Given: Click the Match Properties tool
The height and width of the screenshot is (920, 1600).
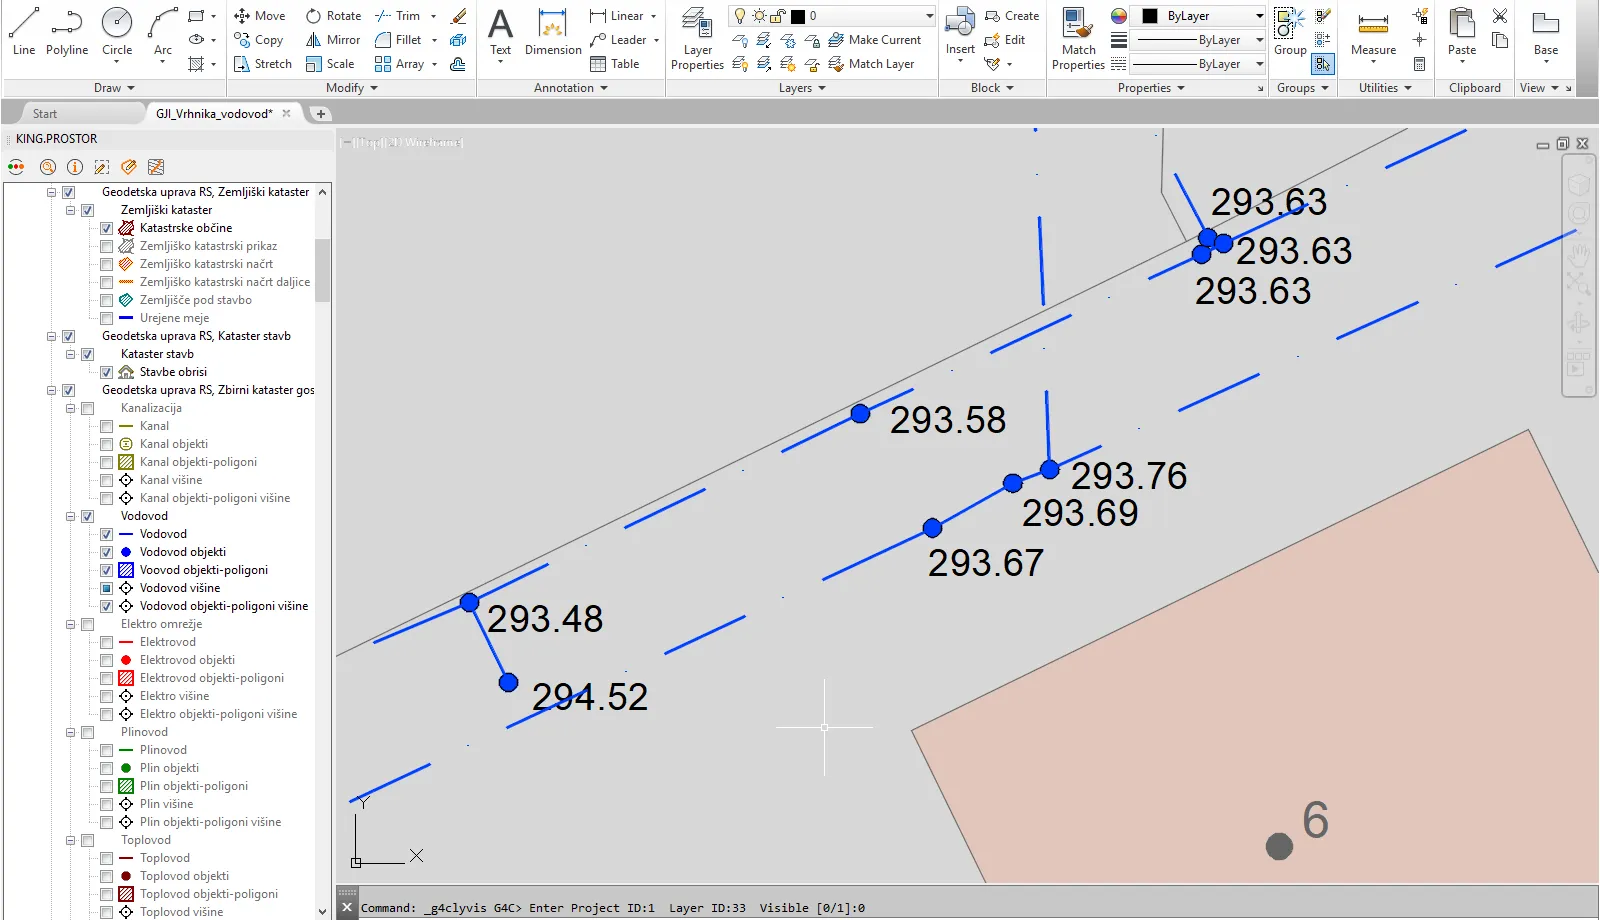Looking at the screenshot, I should 1078,38.
